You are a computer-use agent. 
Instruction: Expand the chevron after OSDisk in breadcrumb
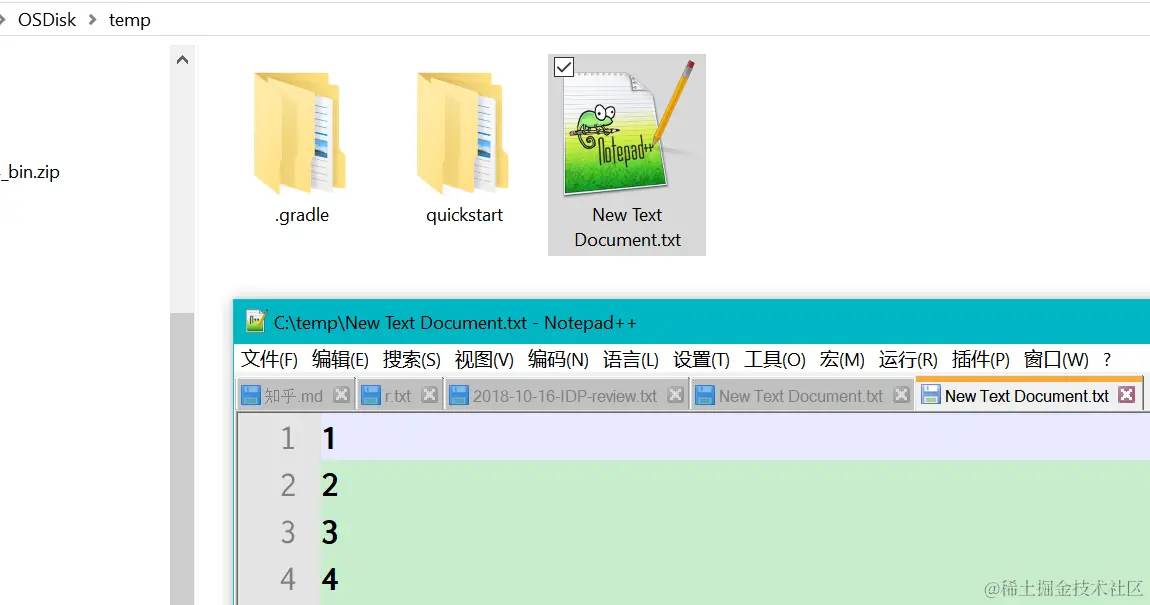pyautogui.click(x=92, y=20)
